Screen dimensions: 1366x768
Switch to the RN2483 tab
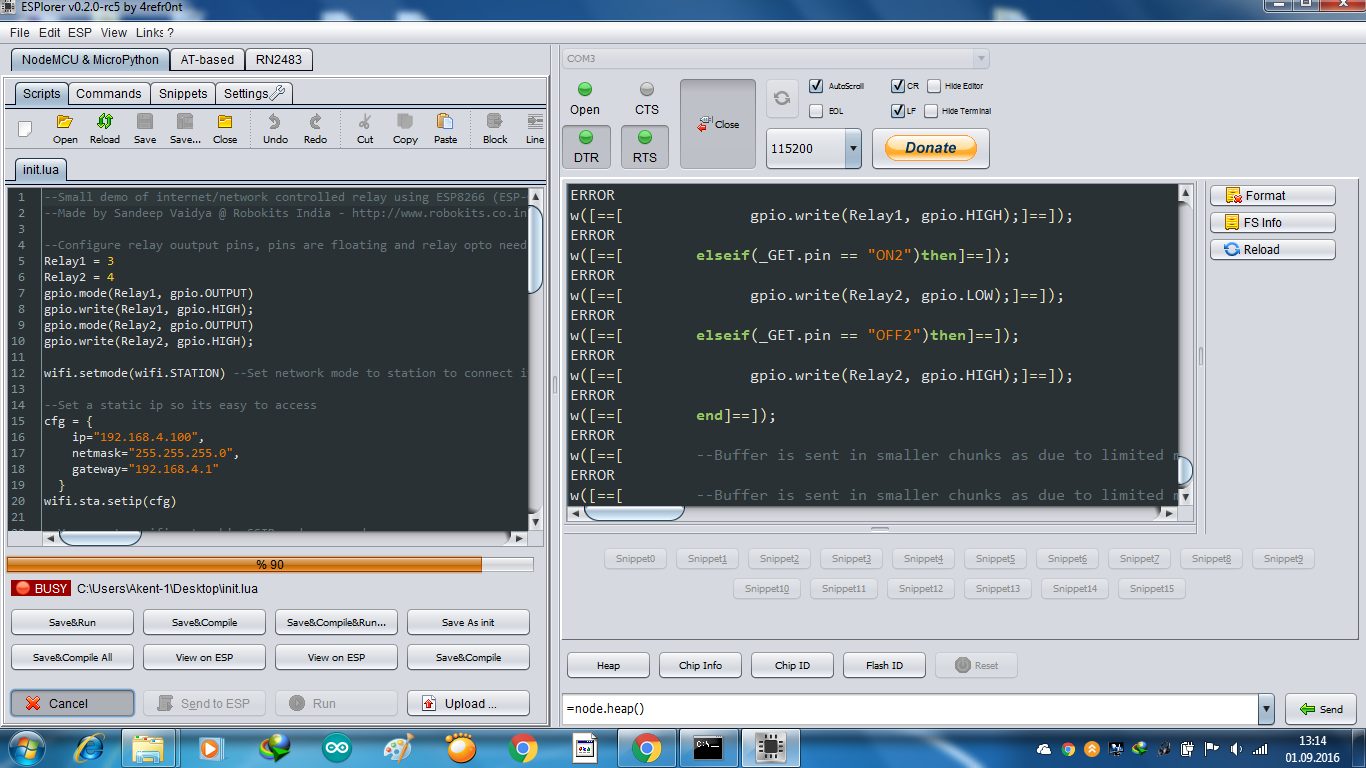tap(278, 60)
